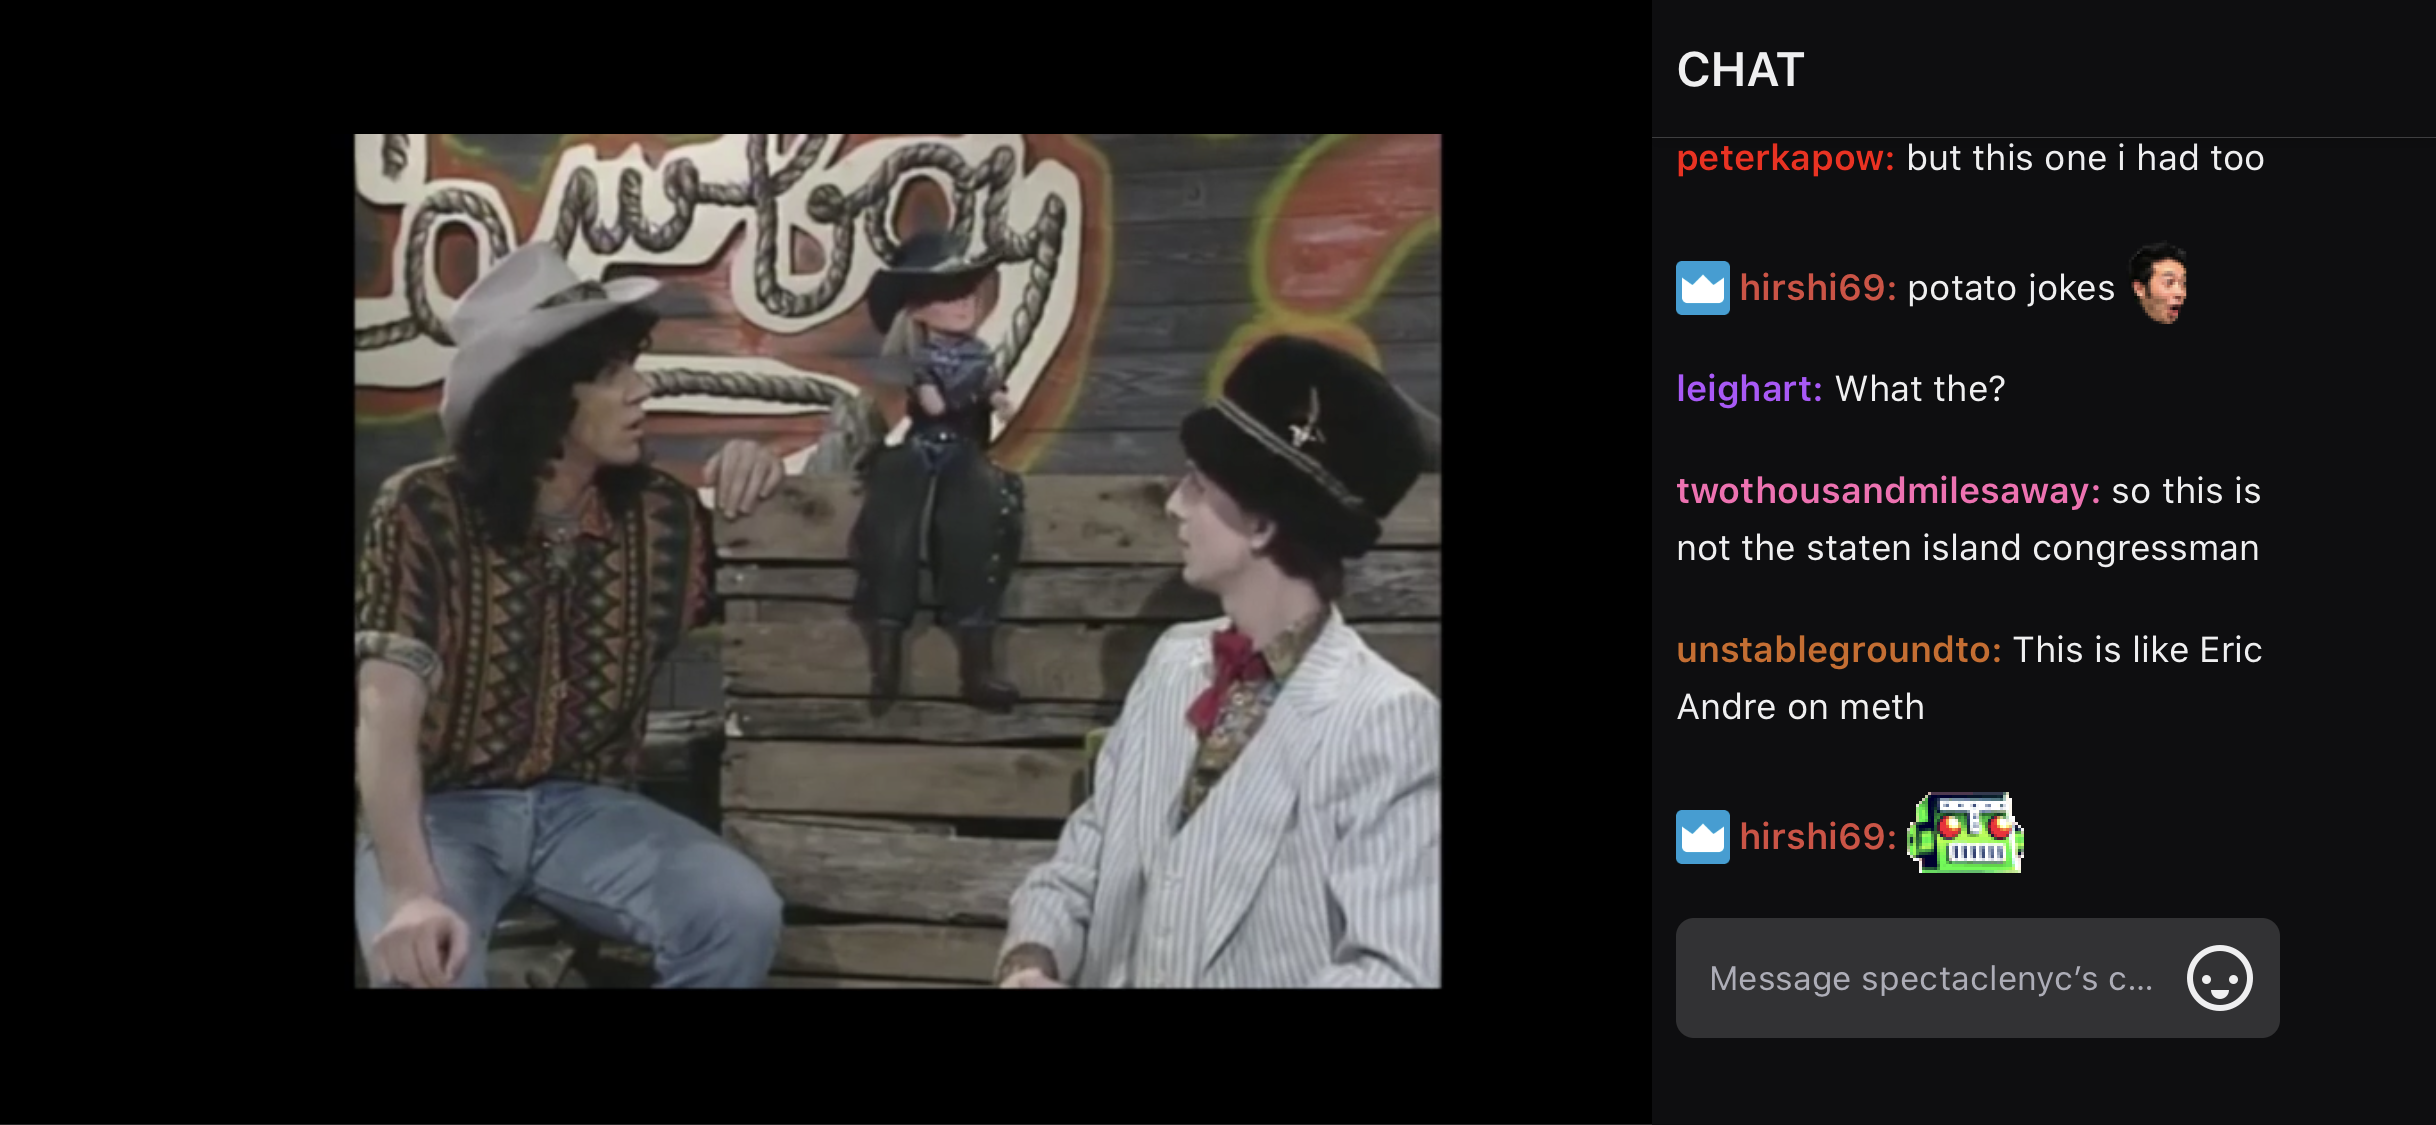Image resolution: width=2436 pixels, height=1125 pixels.
Task: Click the surprised face emote after potato jokes
Action: (x=2159, y=284)
